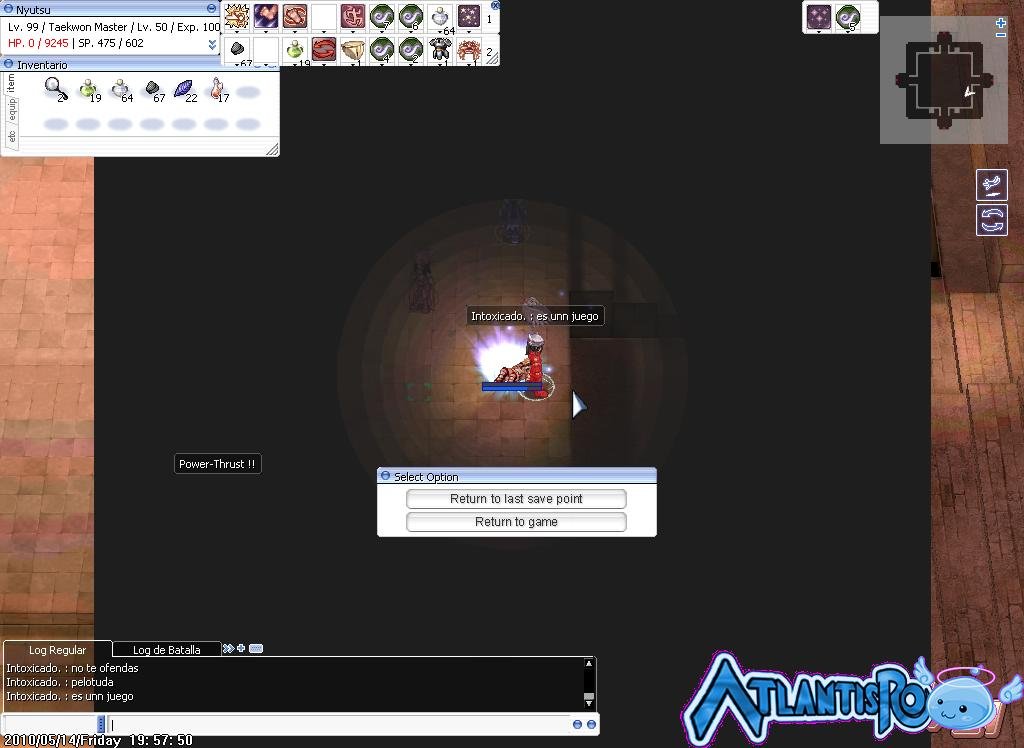
Task: Select the green swirl skill numbered 7
Action: click(381, 17)
